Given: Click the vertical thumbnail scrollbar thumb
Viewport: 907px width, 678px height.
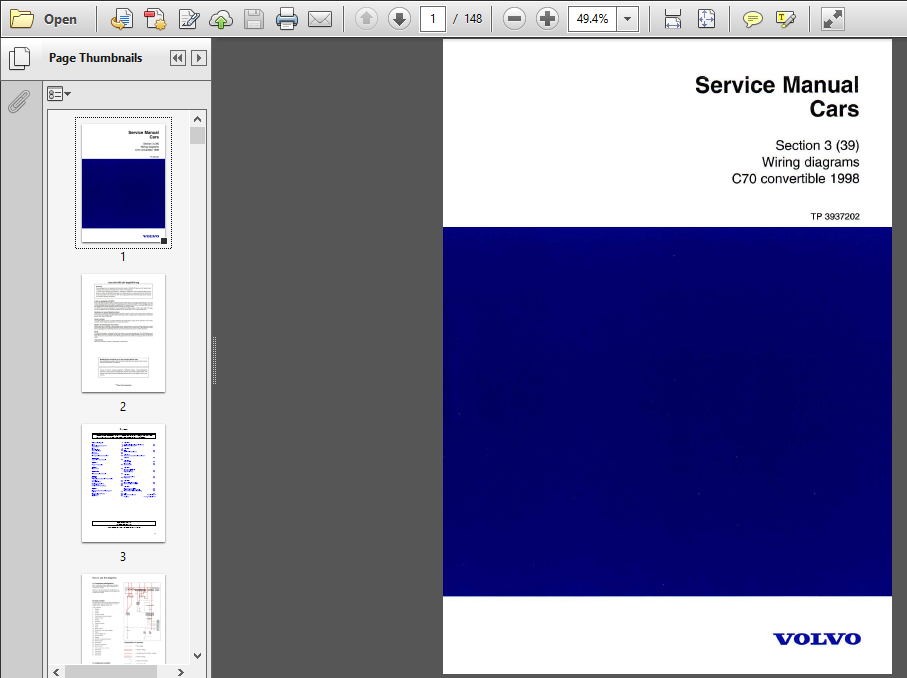Looking at the screenshot, I should click(x=197, y=135).
